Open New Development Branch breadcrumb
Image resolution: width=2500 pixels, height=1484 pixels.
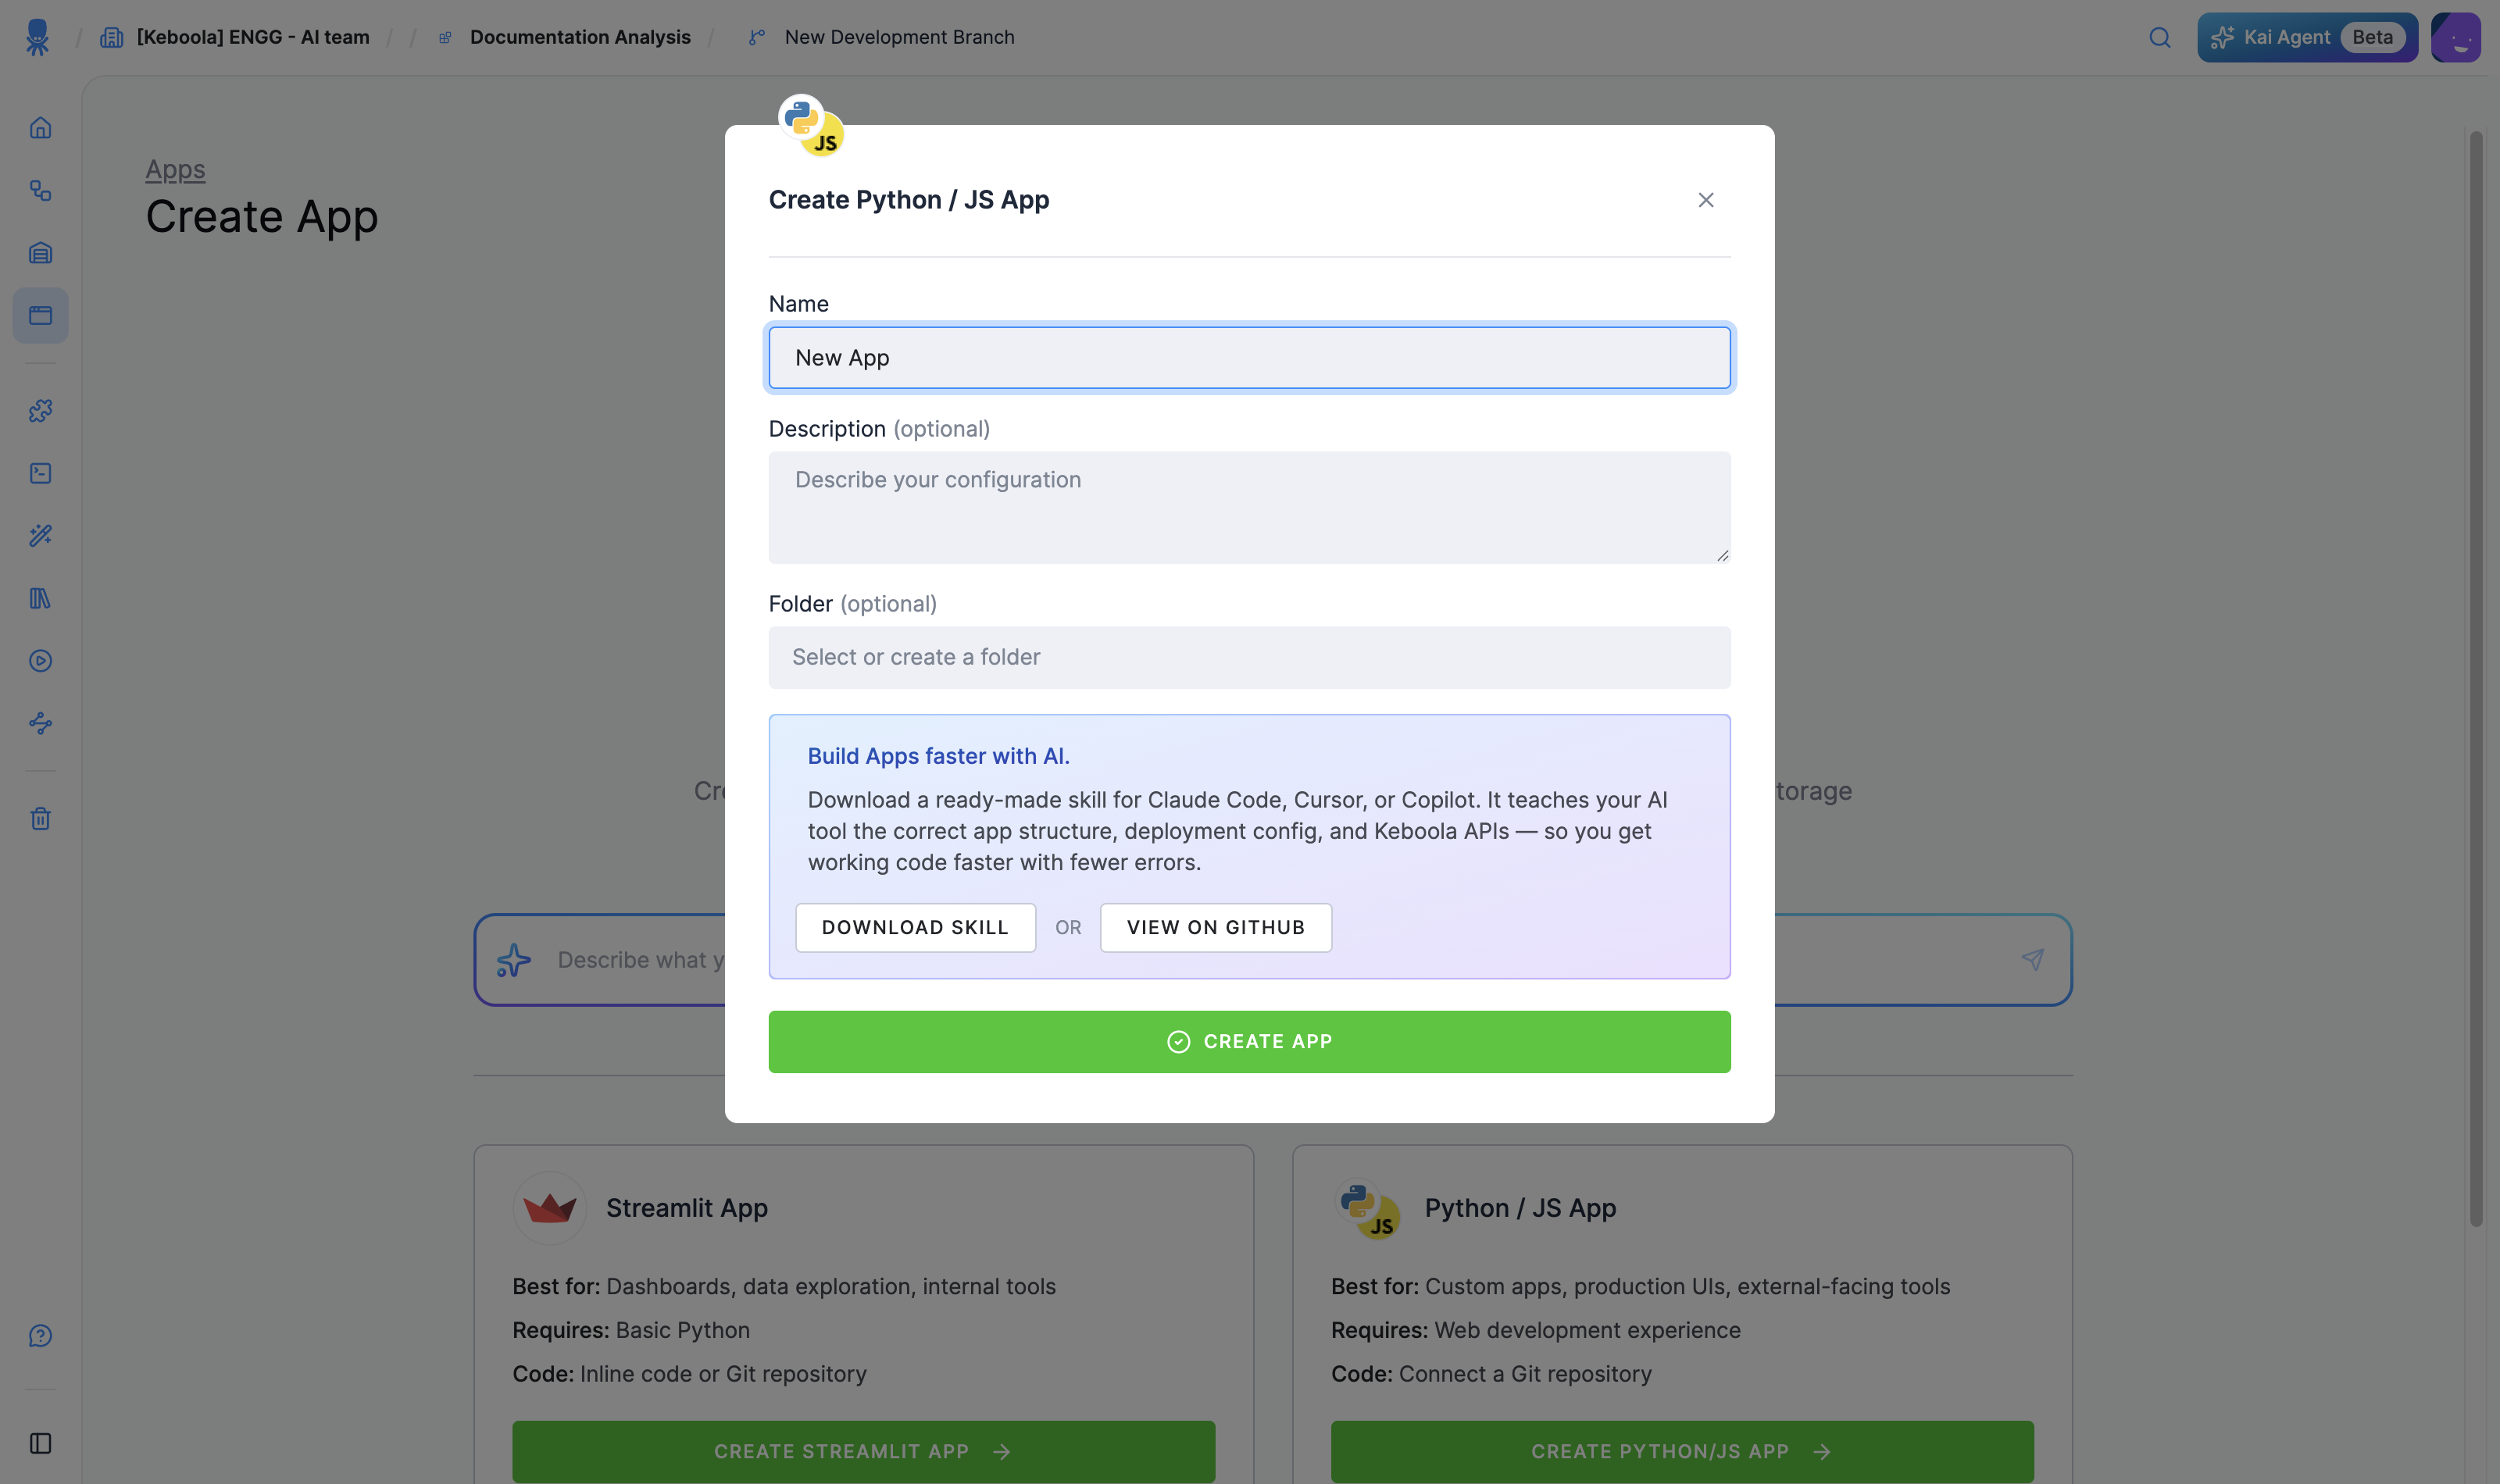click(899, 37)
